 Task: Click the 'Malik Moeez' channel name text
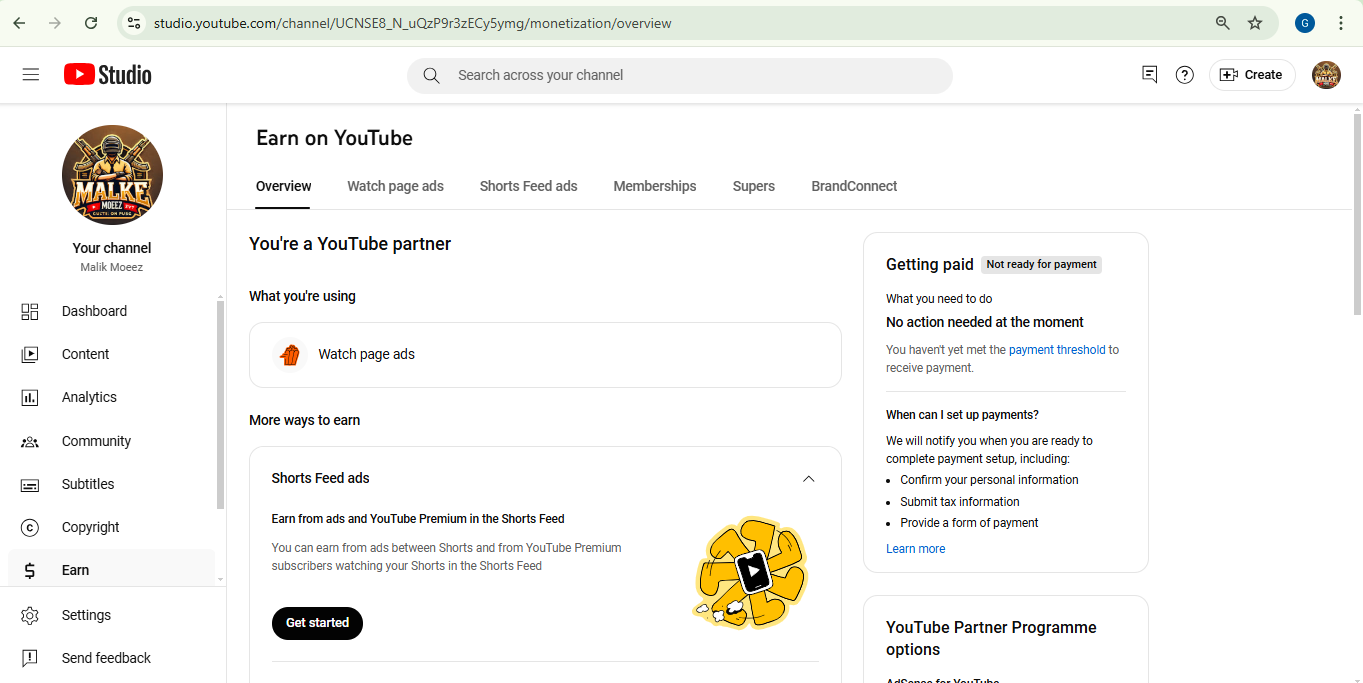(112, 268)
